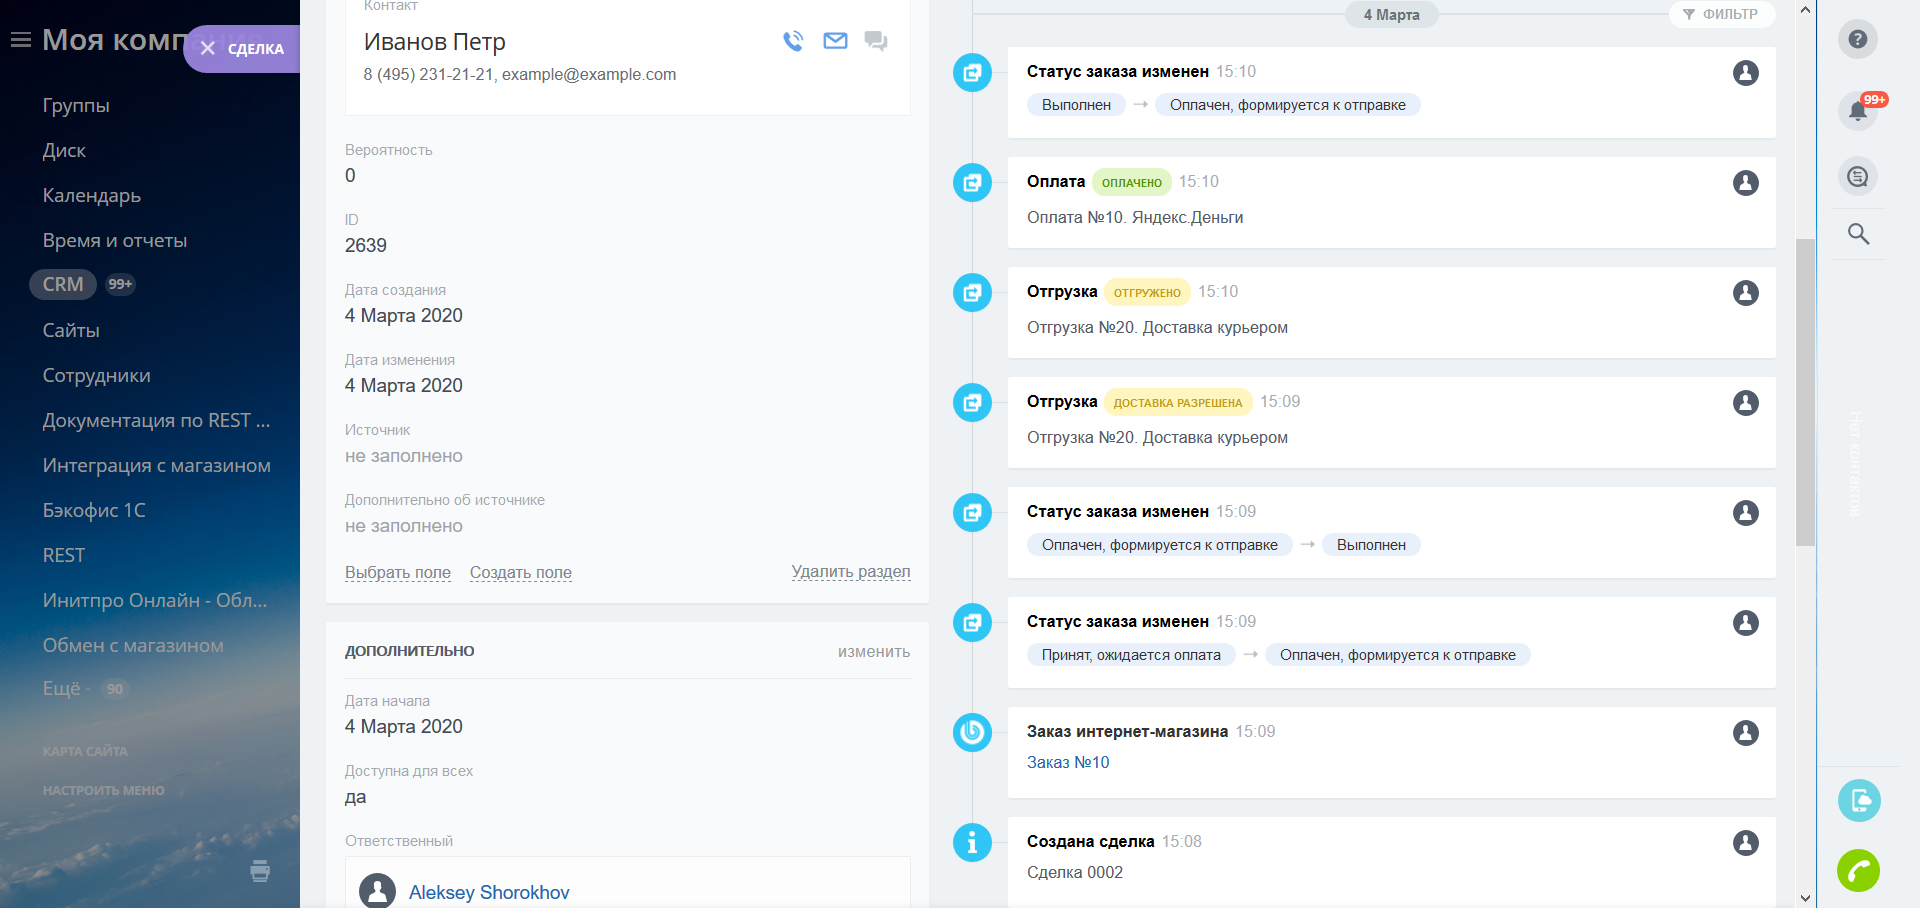1920x908 pixels.
Task: Click the email envelope icon for contact
Action: point(835,41)
